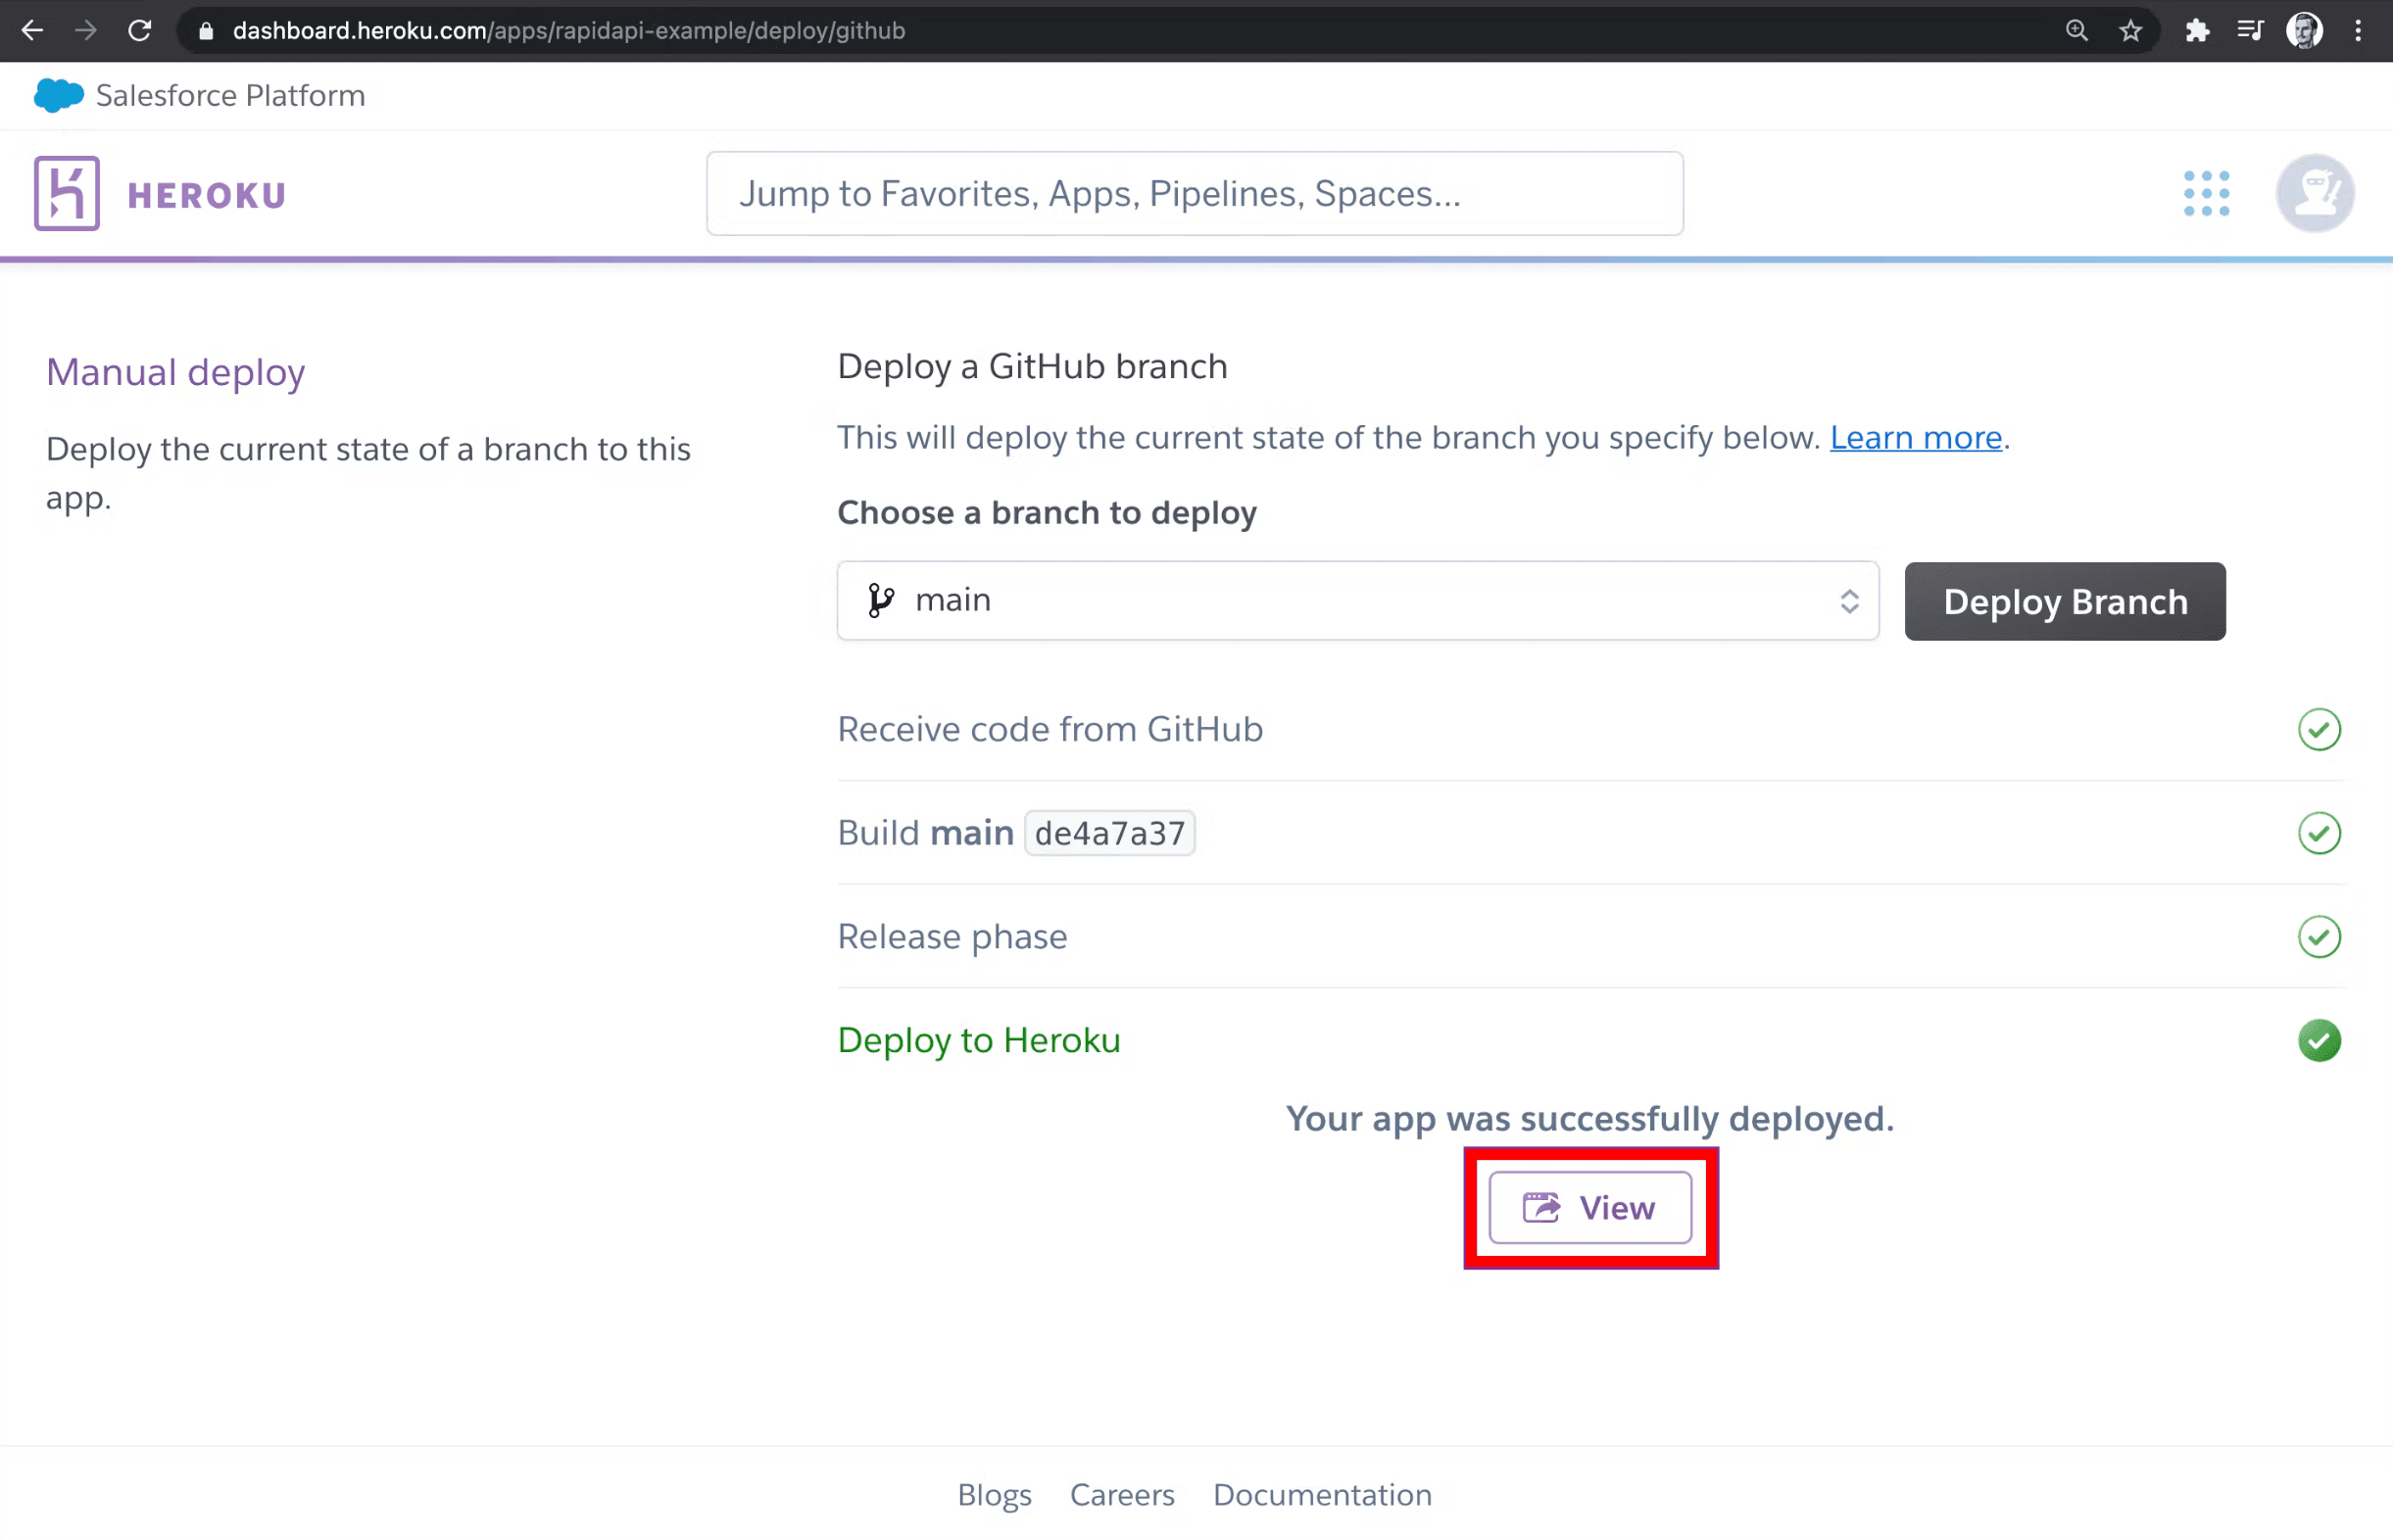2393x1540 pixels.
Task: Click the Manual deploy heading
Action: click(175, 372)
